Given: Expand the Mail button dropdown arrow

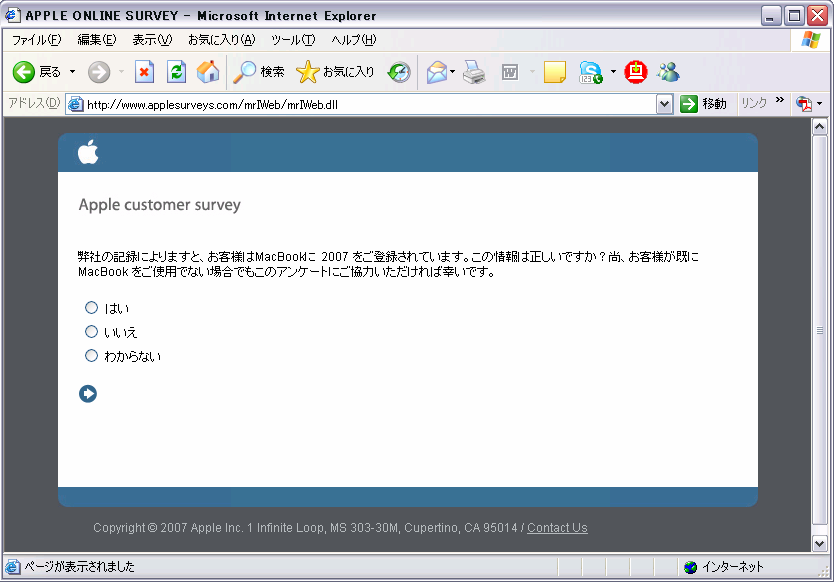Looking at the screenshot, I should 453,72.
